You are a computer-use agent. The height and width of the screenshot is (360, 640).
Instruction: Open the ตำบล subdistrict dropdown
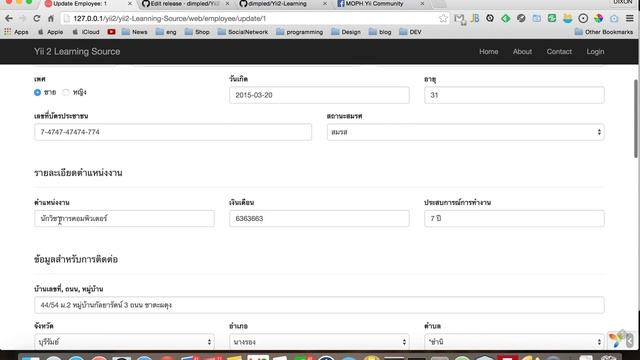point(514,341)
